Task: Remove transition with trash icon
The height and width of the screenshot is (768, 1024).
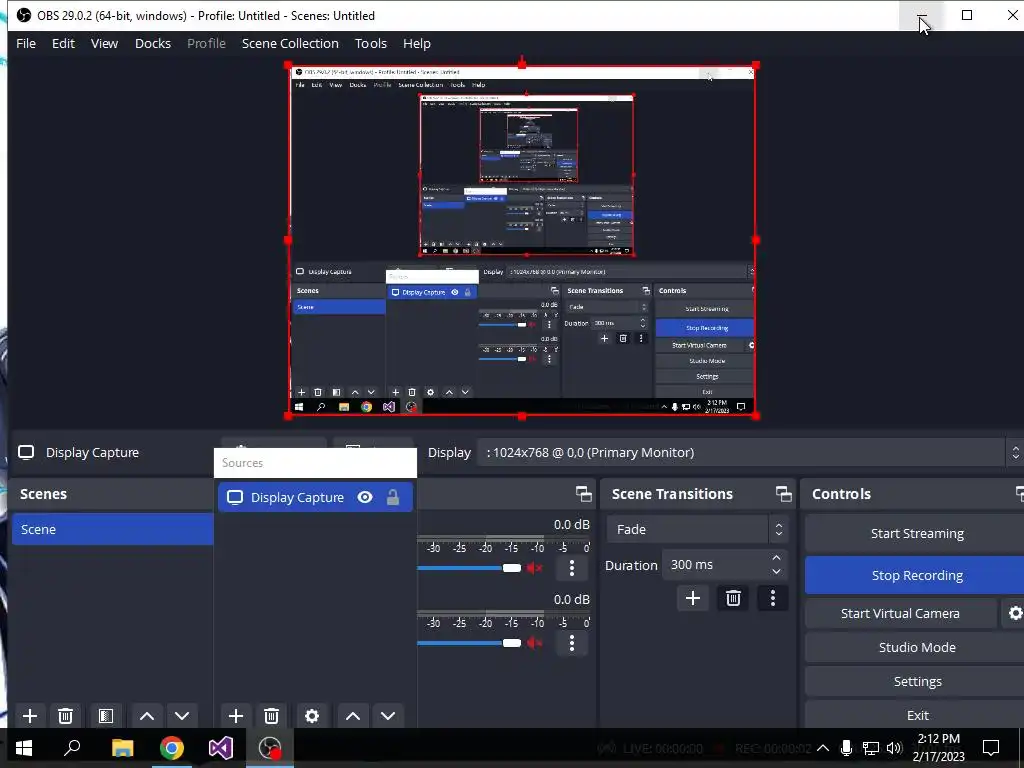Action: tap(733, 598)
